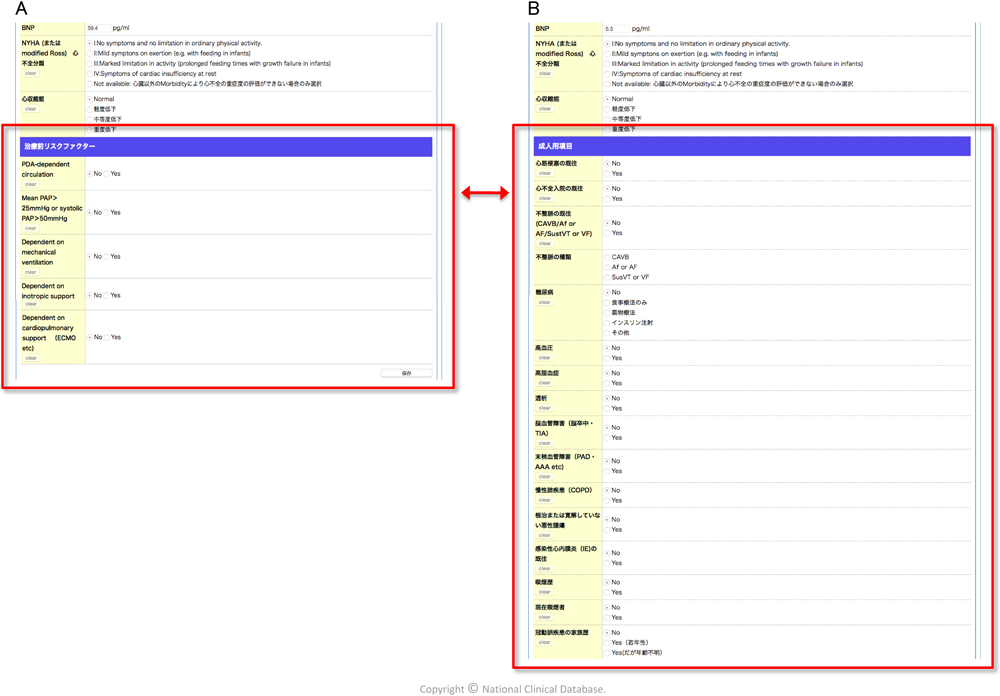Select インスリン注射 for diabetes in panel B

(607, 323)
